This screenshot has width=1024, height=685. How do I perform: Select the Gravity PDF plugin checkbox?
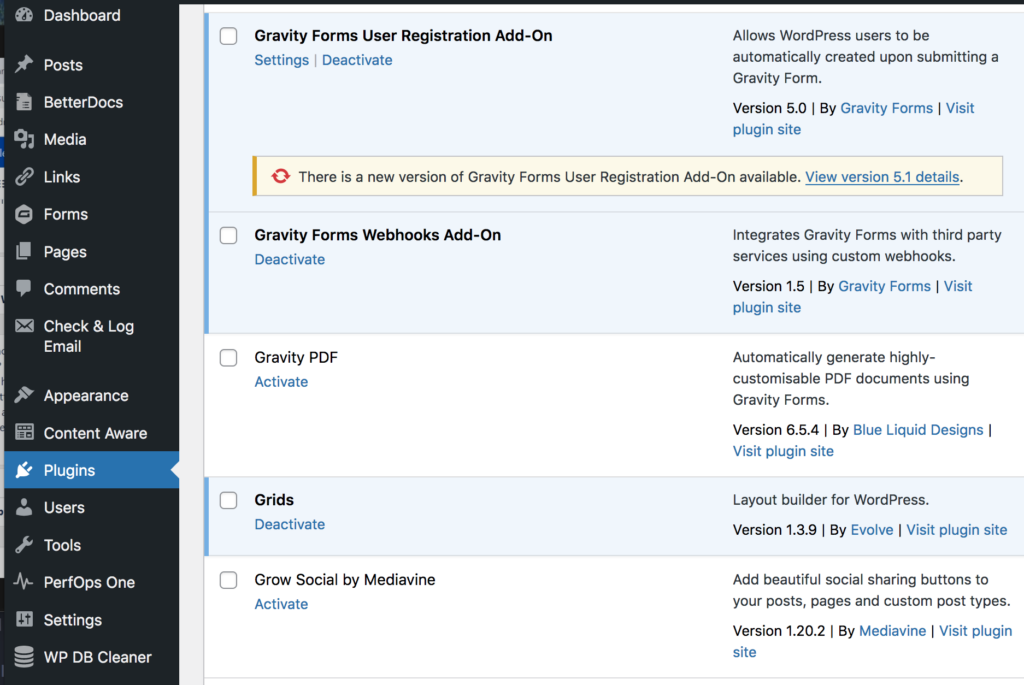point(229,358)
